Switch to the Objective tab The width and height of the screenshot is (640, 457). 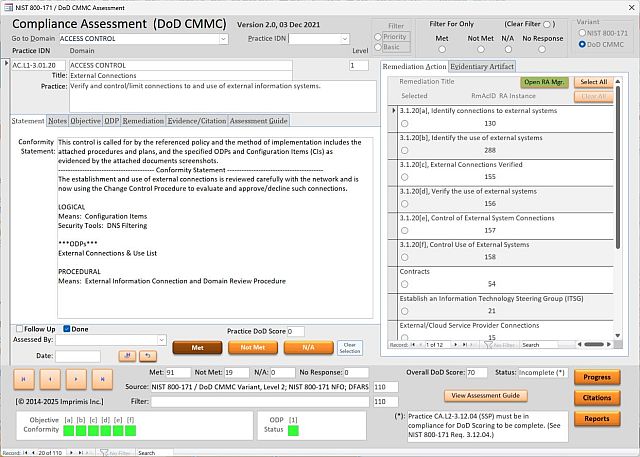[x=85, y=121]
